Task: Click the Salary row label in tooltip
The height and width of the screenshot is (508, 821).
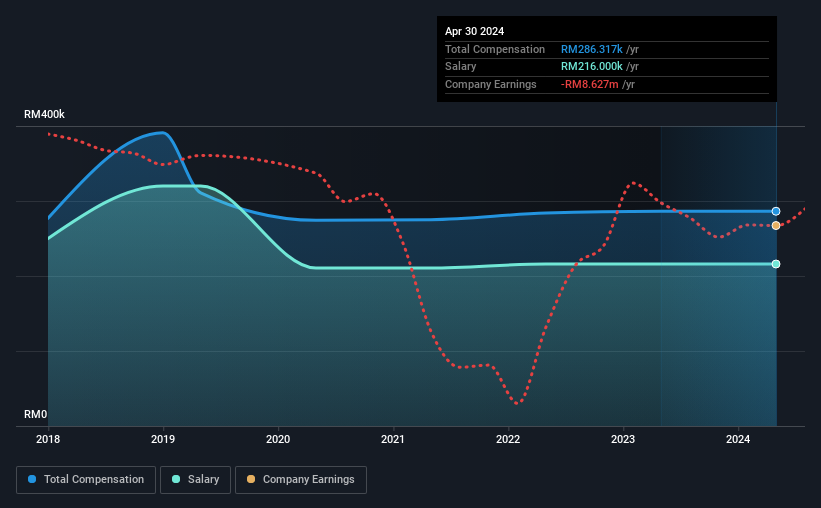Action: (x=461, y=67)
